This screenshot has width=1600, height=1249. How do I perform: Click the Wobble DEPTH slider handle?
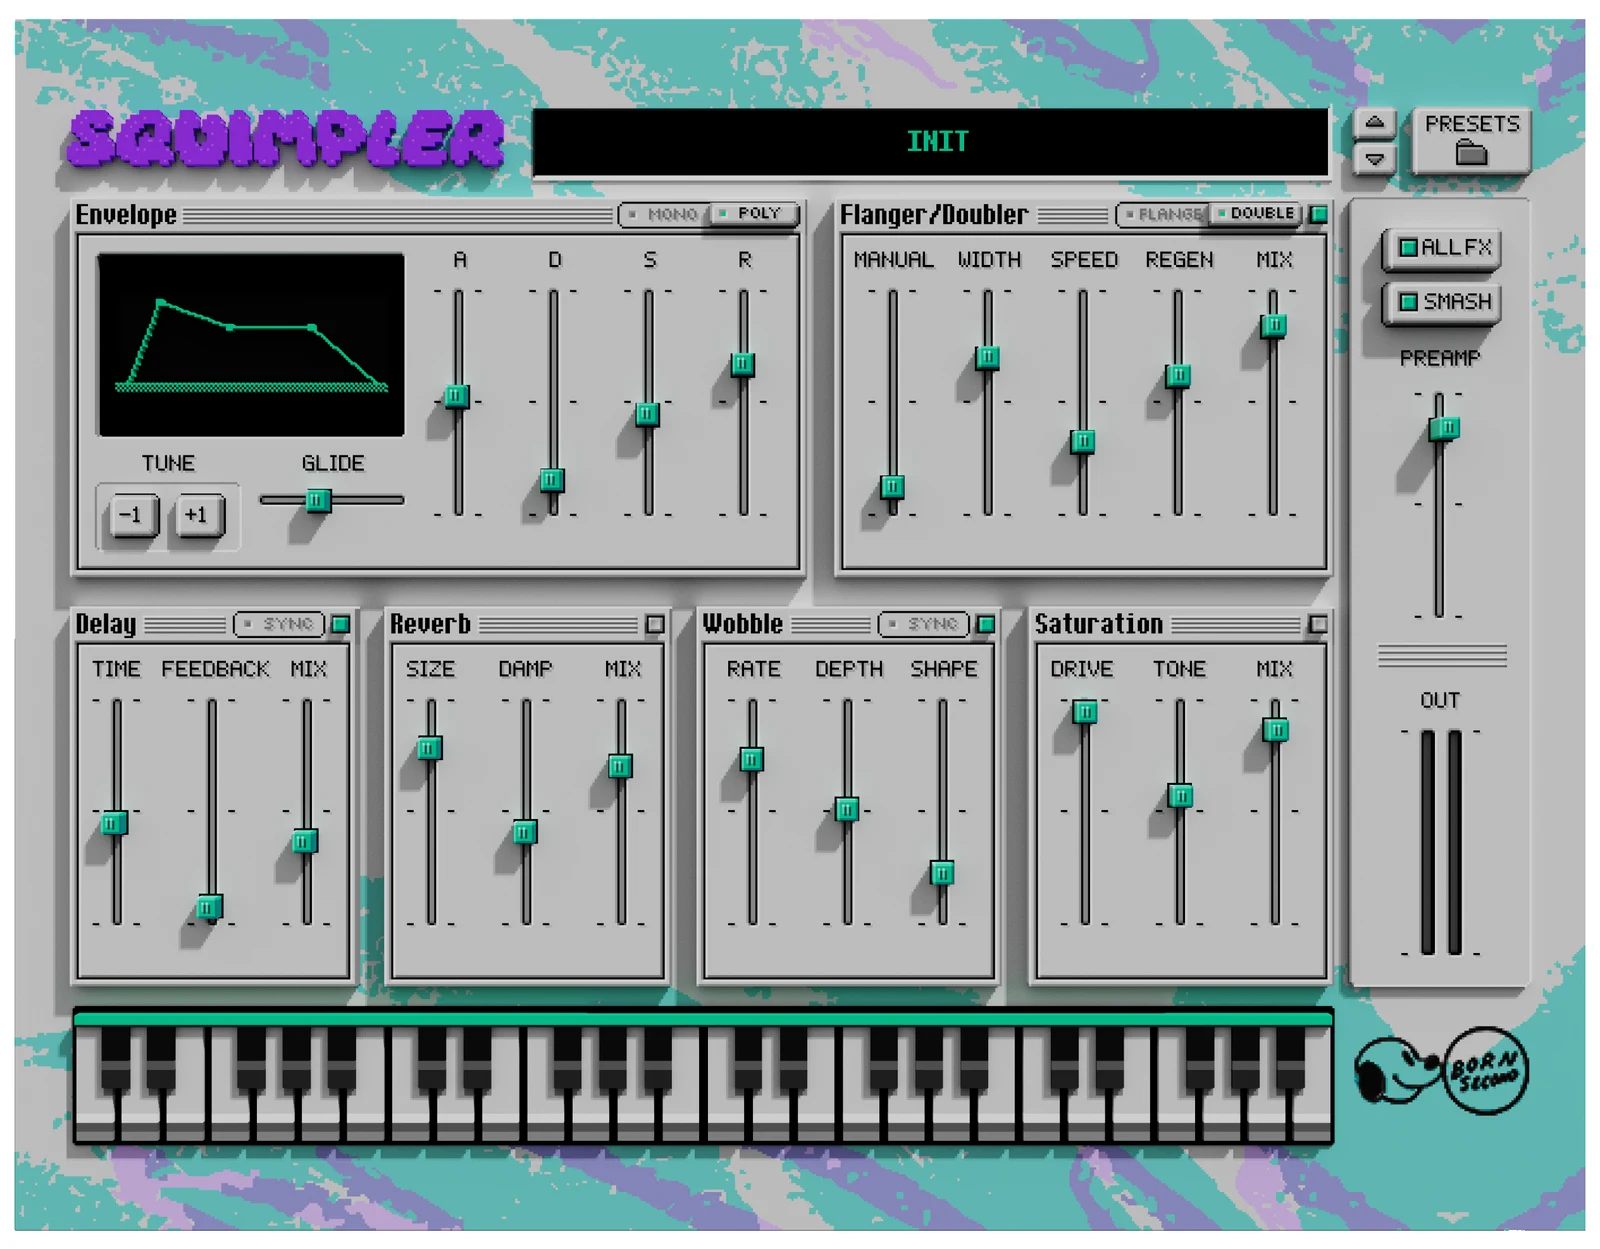tap(847, 809)
